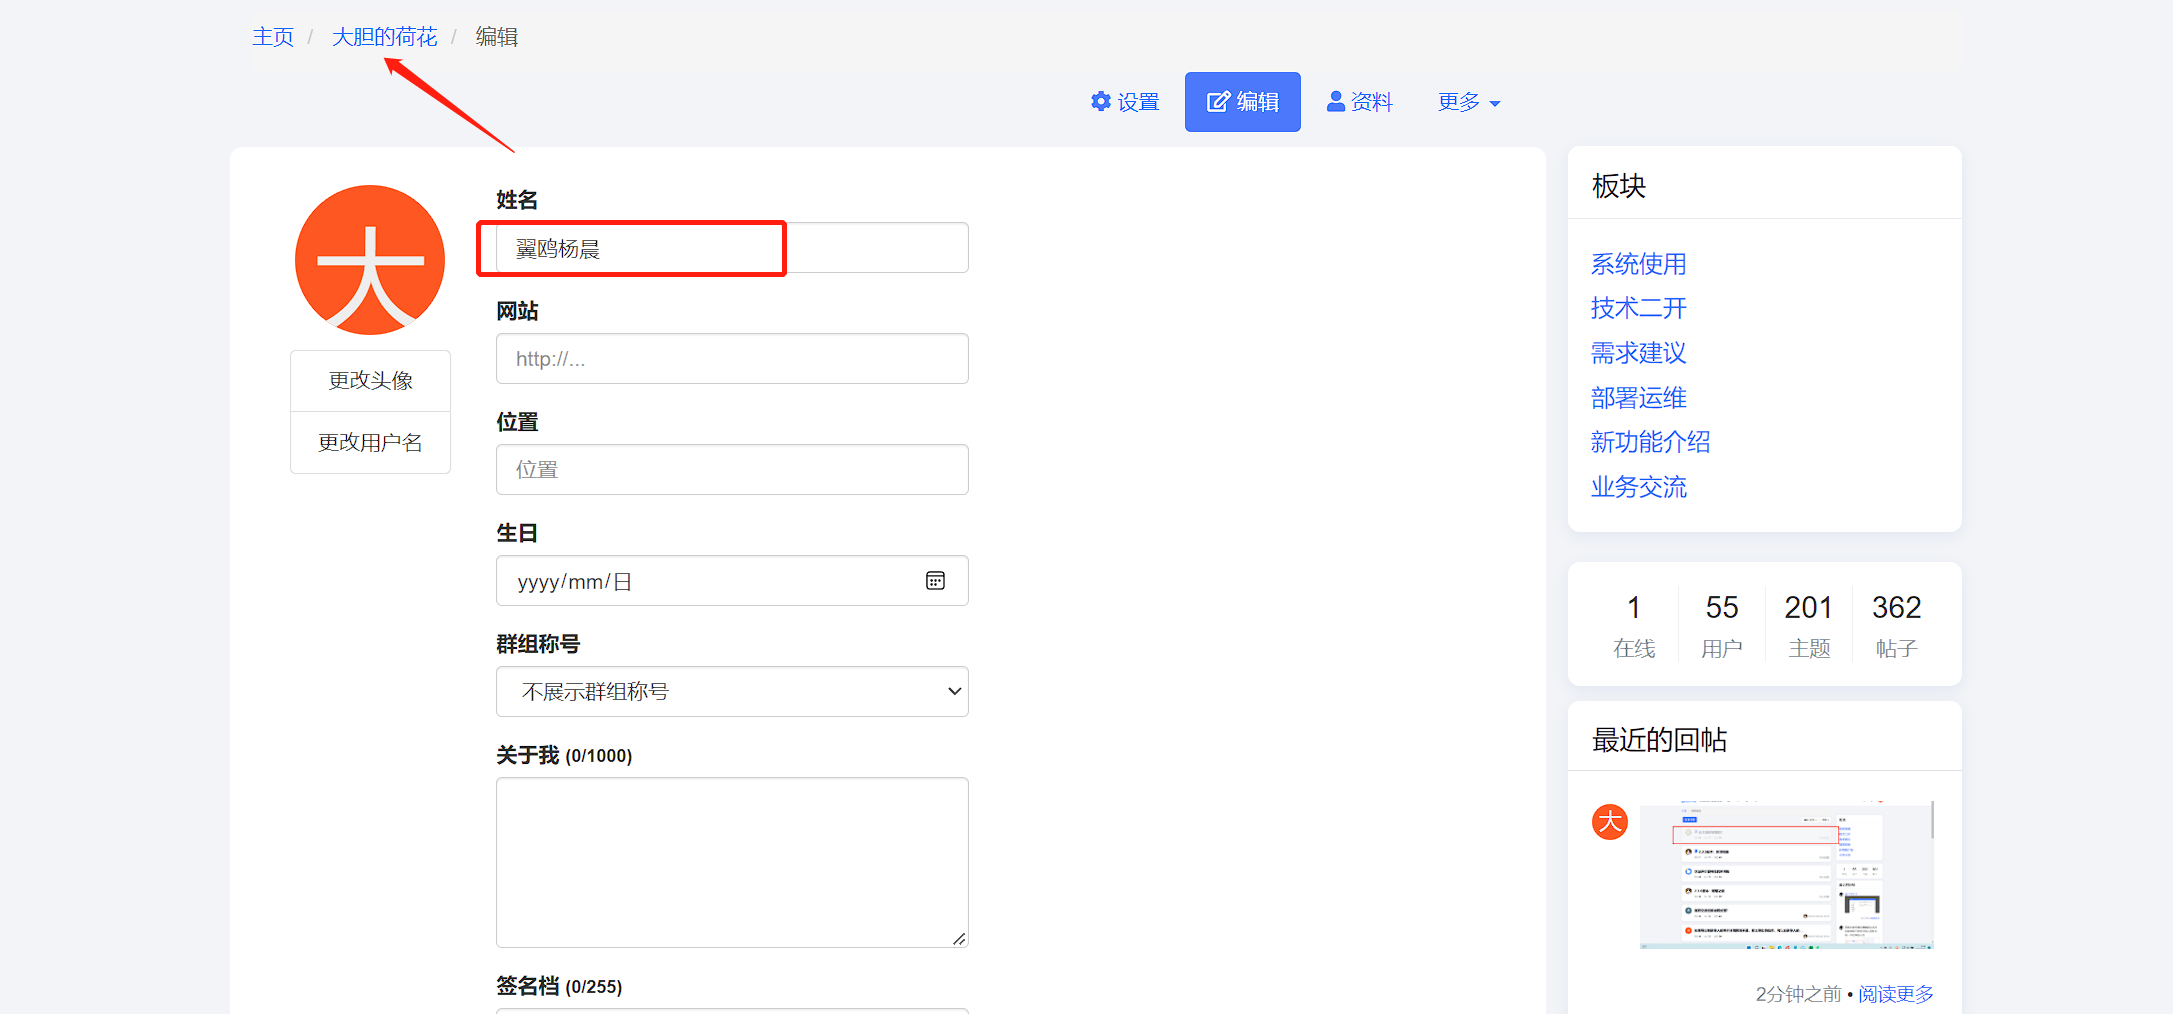Focus the 网站 URL input field
Screen dimensions: 2173x1014
pyautogui.click(x=732, y=359)
